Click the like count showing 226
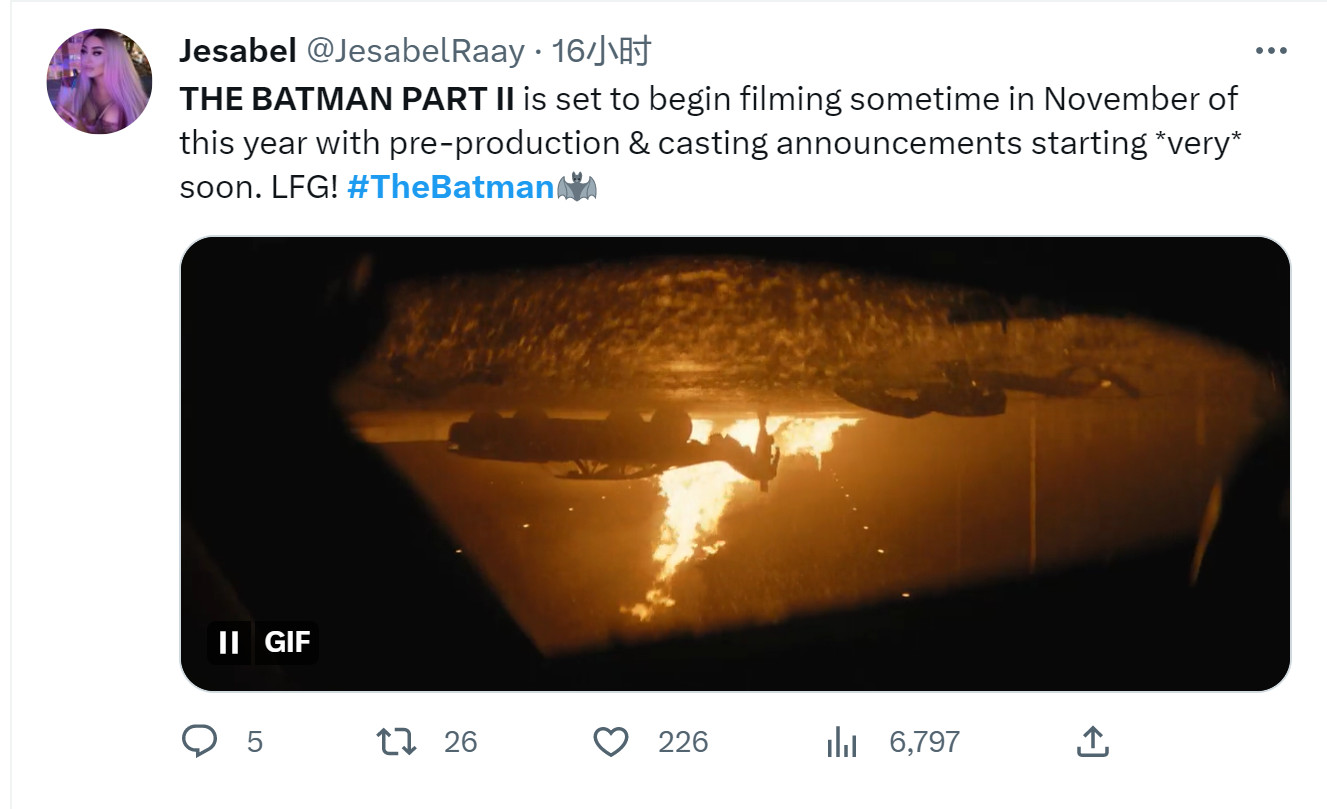The image size is (1327, 809). point(683,742)
